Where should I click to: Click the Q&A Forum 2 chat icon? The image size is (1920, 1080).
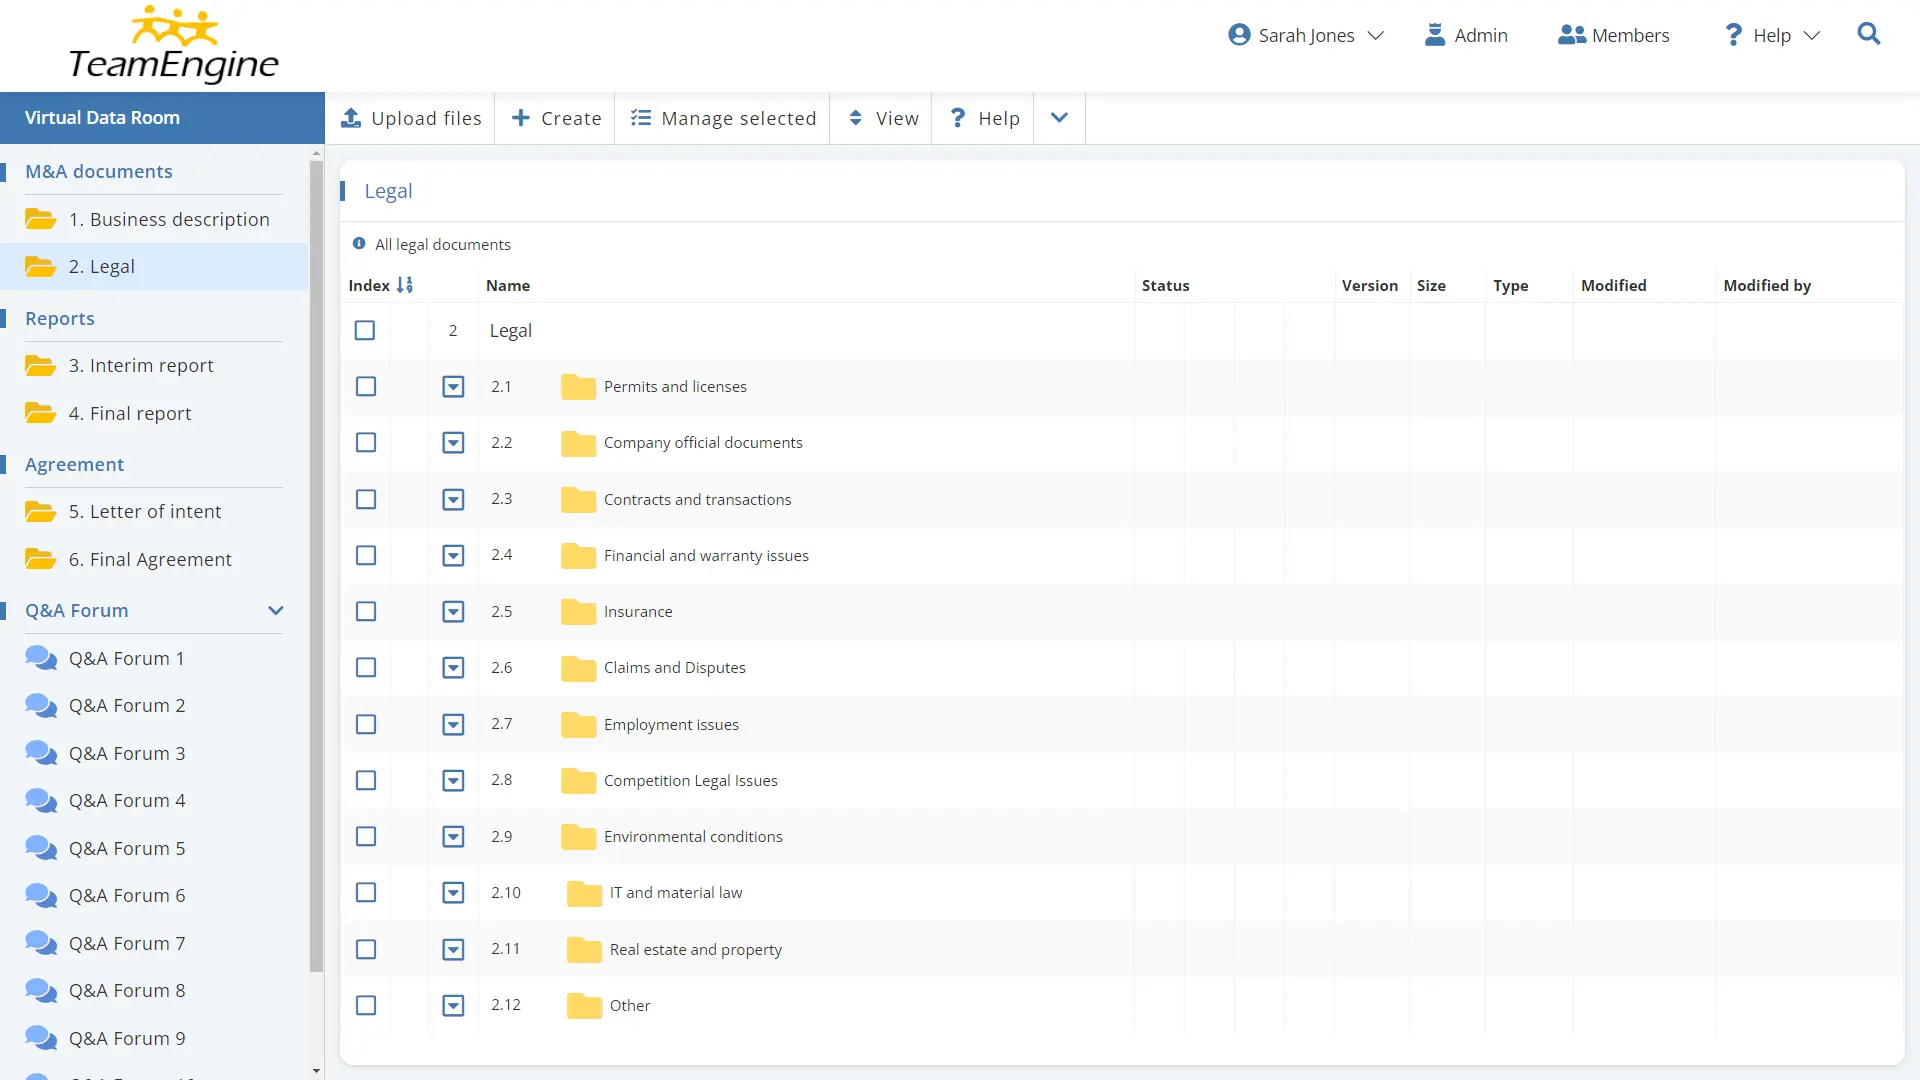[41, 705]
